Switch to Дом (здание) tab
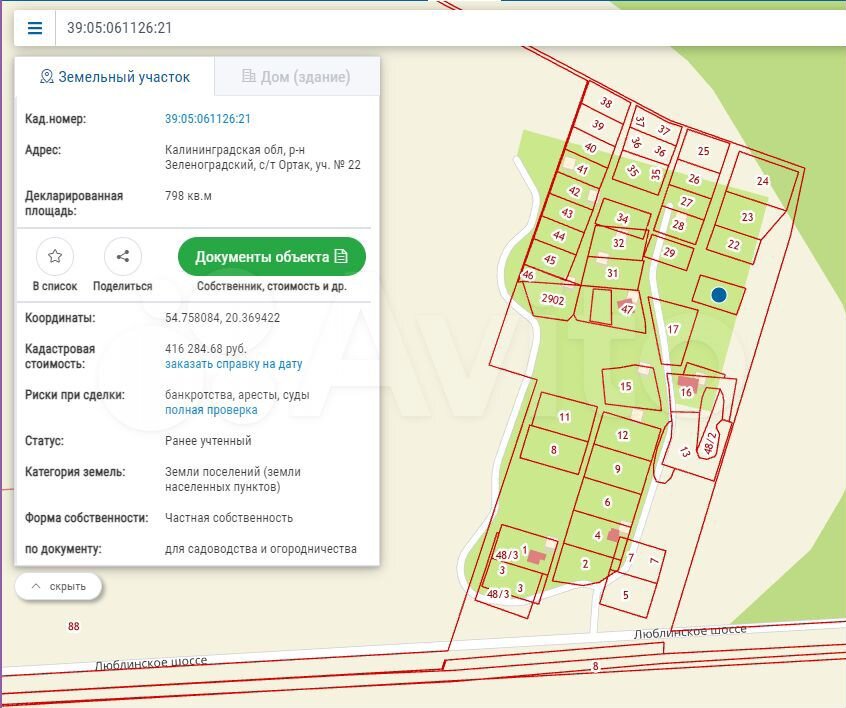 [296, 77]
